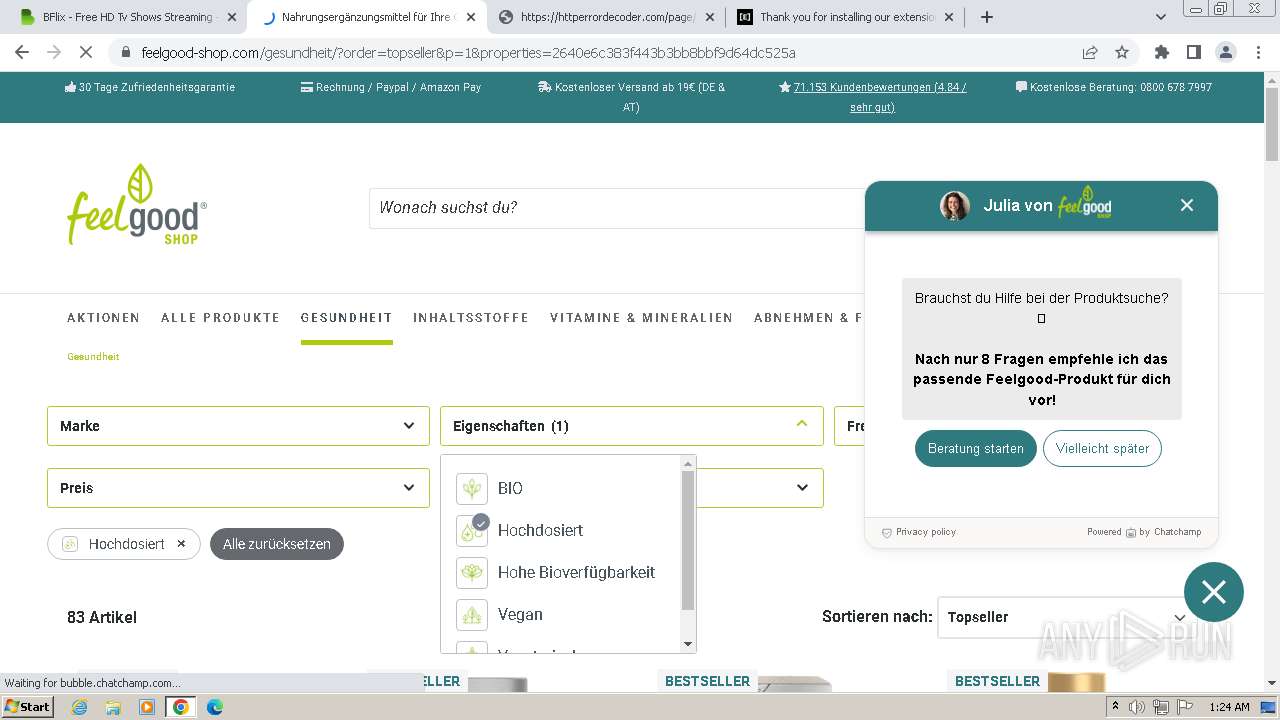Viewport: 1280px width, 720px height.
Task: Open Chrome's three-dot menu
Action: coord(1257,52)
